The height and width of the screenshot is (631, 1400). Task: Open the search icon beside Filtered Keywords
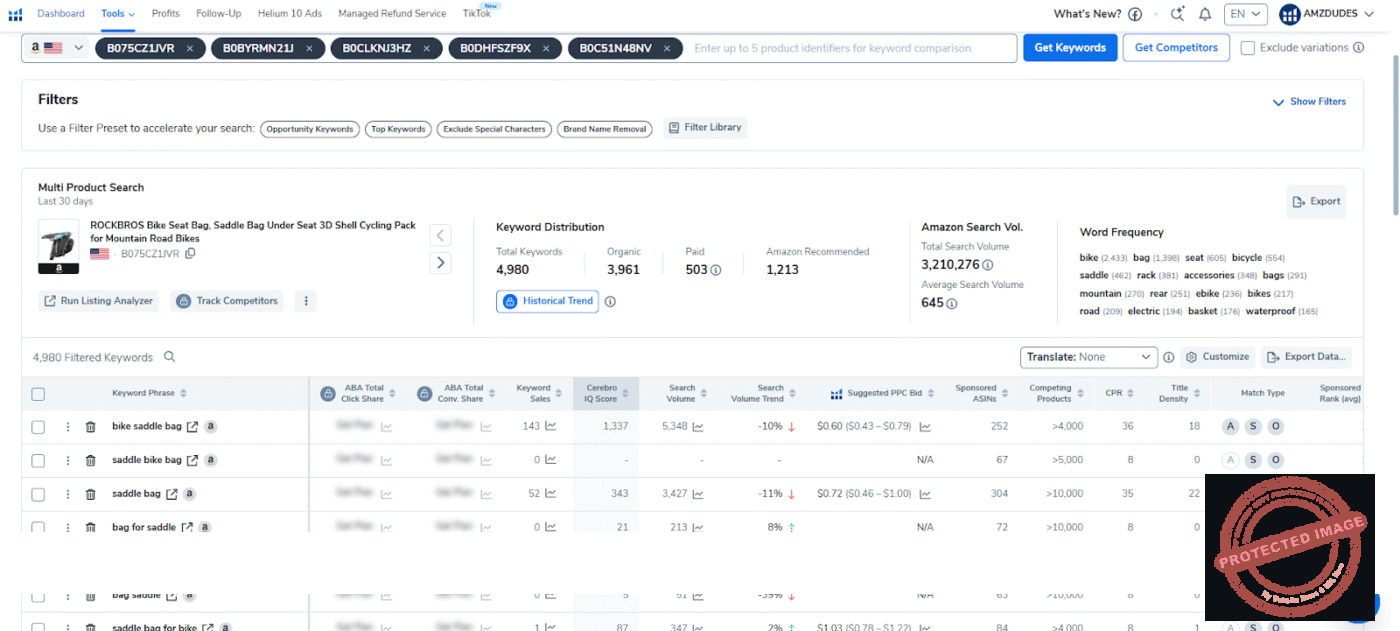tap(169, 357)
